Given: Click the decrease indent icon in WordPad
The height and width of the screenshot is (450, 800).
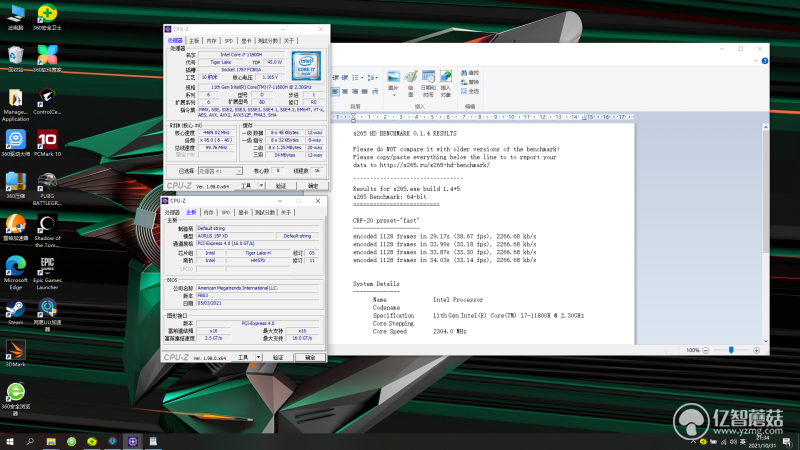Looking at the screenshot, I should click(x=335, y=78).
